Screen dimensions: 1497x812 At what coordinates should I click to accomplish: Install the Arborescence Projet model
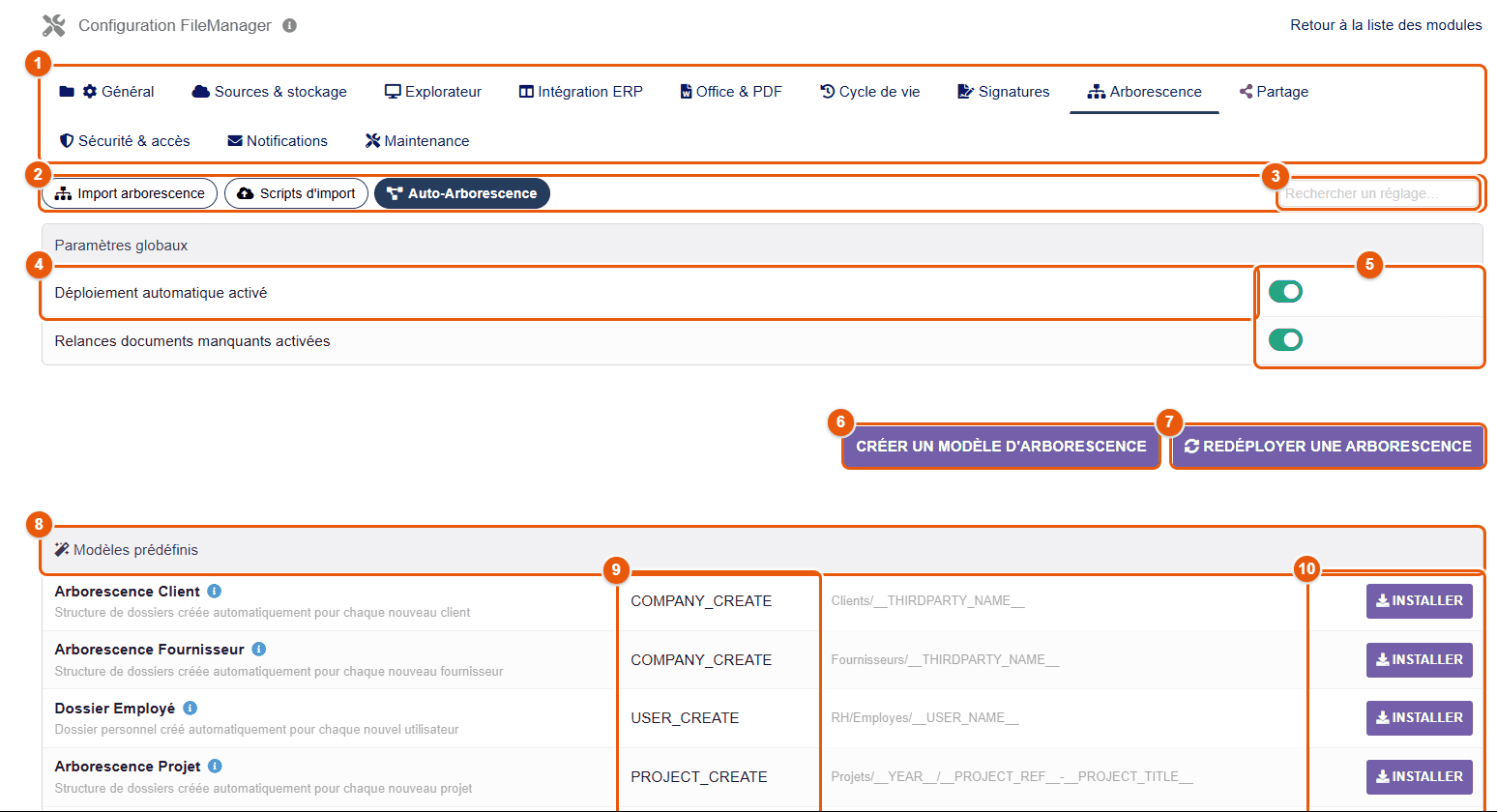(x=1419, y=777)
